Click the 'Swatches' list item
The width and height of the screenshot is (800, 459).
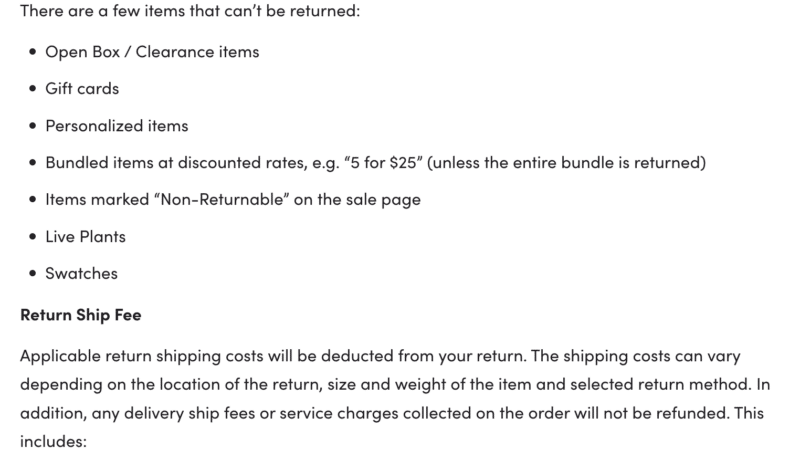coord(82,273)
